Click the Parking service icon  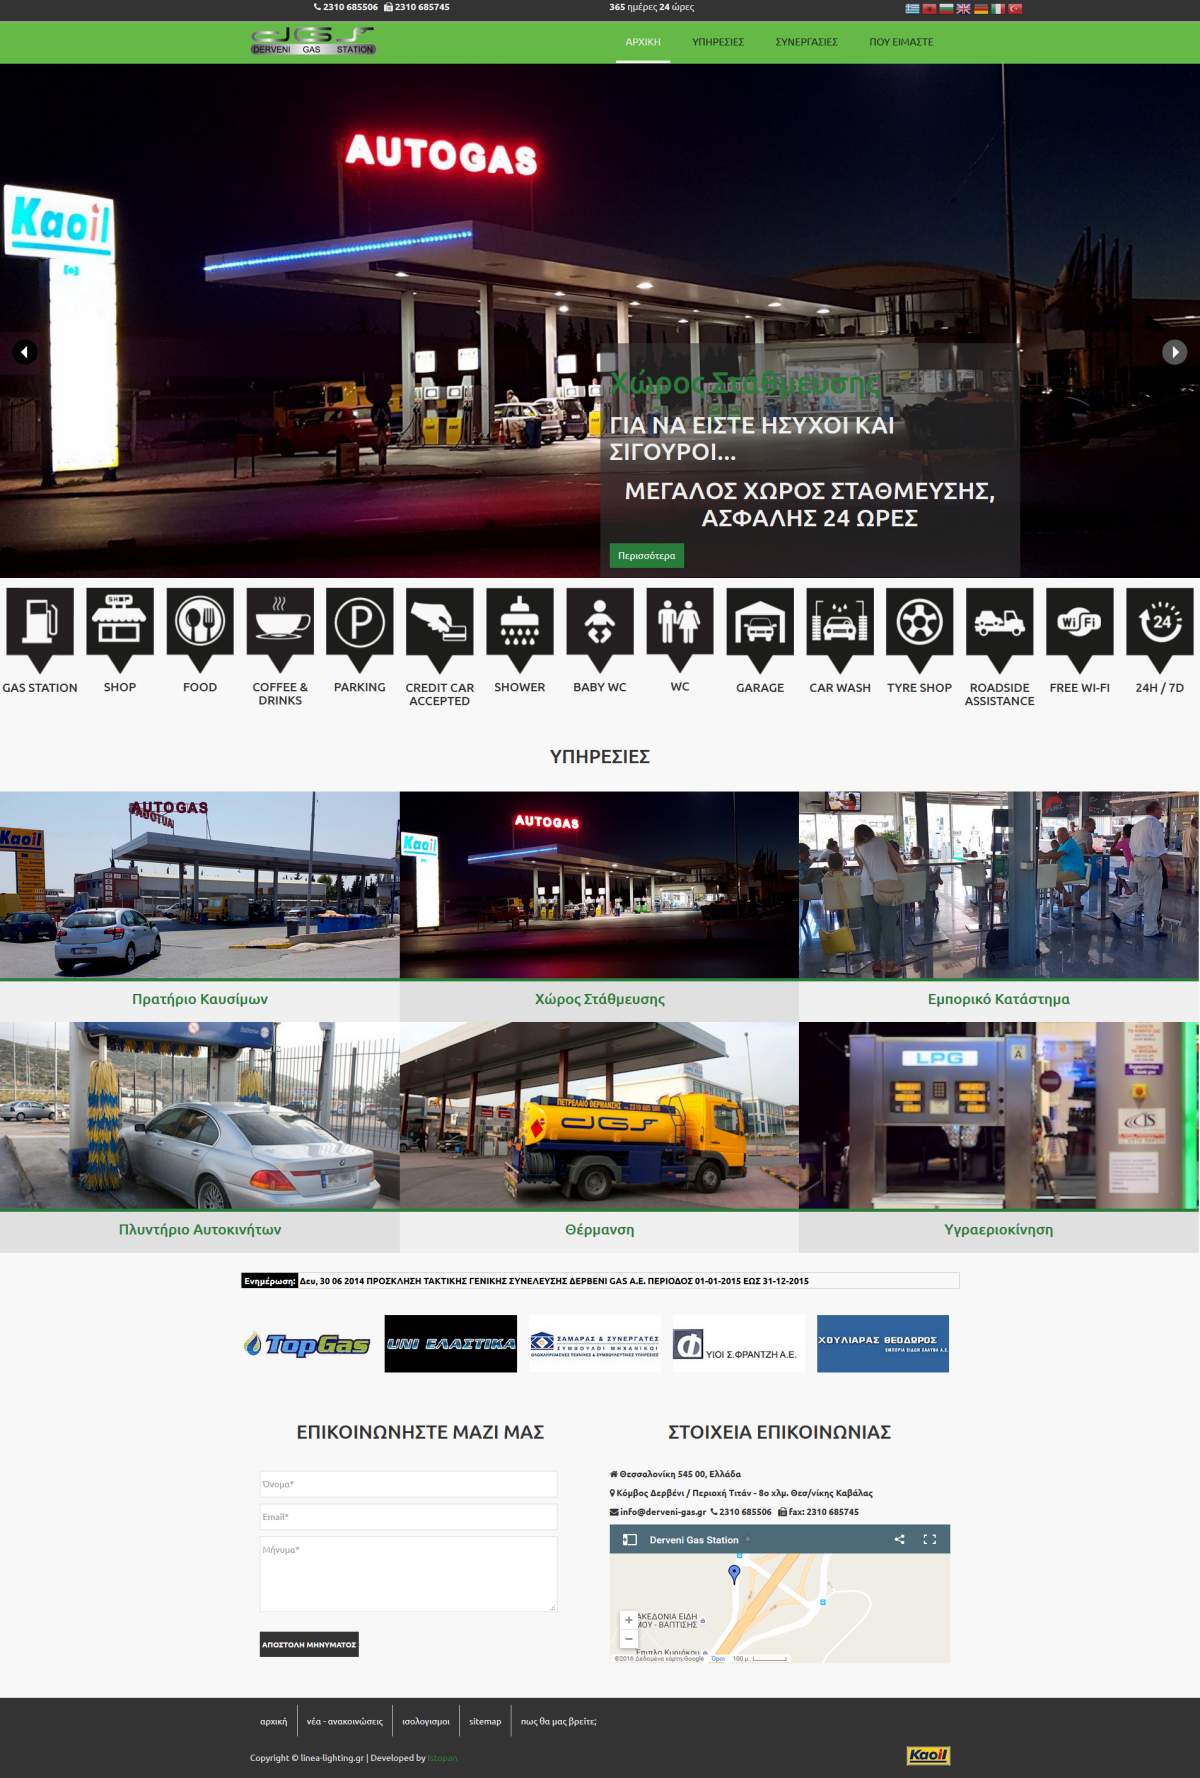click(360, 630)
